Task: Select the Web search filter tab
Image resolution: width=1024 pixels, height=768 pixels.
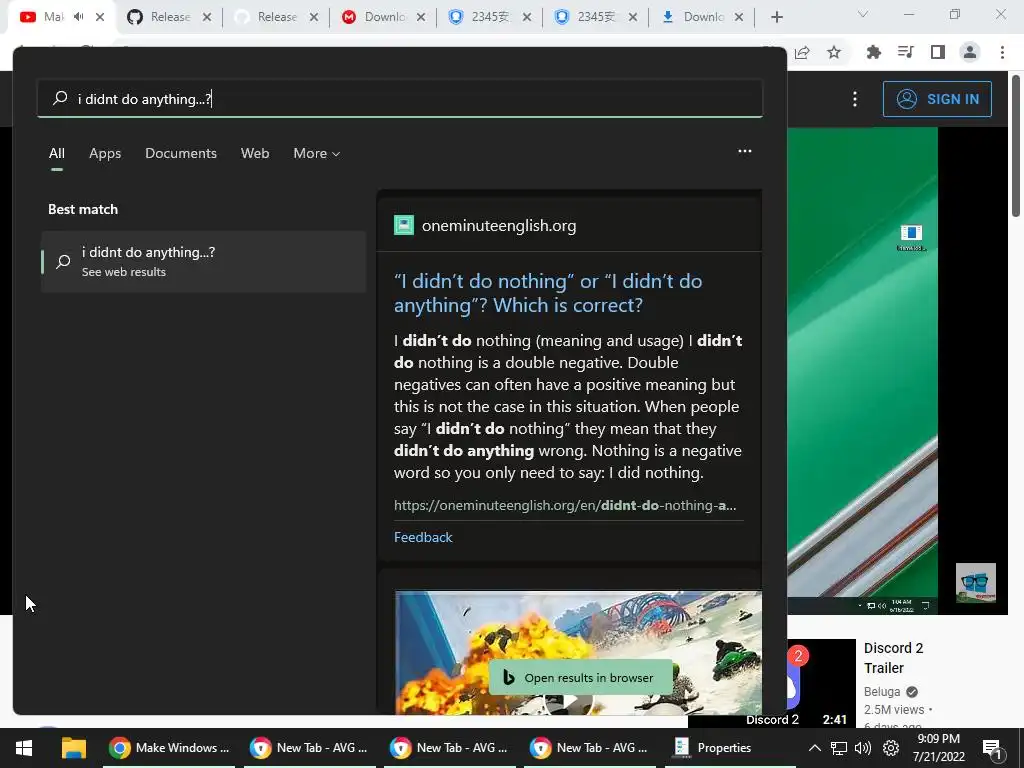Action: click(255, 153)
